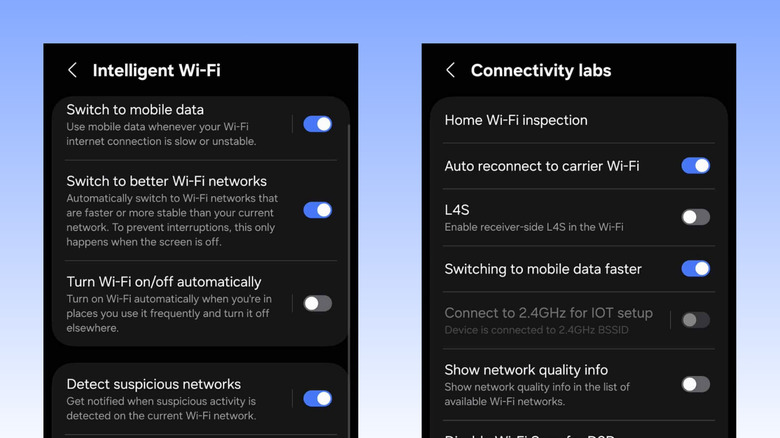780x438 pixels.
Task: Go back from Connectivity labs screen
Action: click(450, 70)
